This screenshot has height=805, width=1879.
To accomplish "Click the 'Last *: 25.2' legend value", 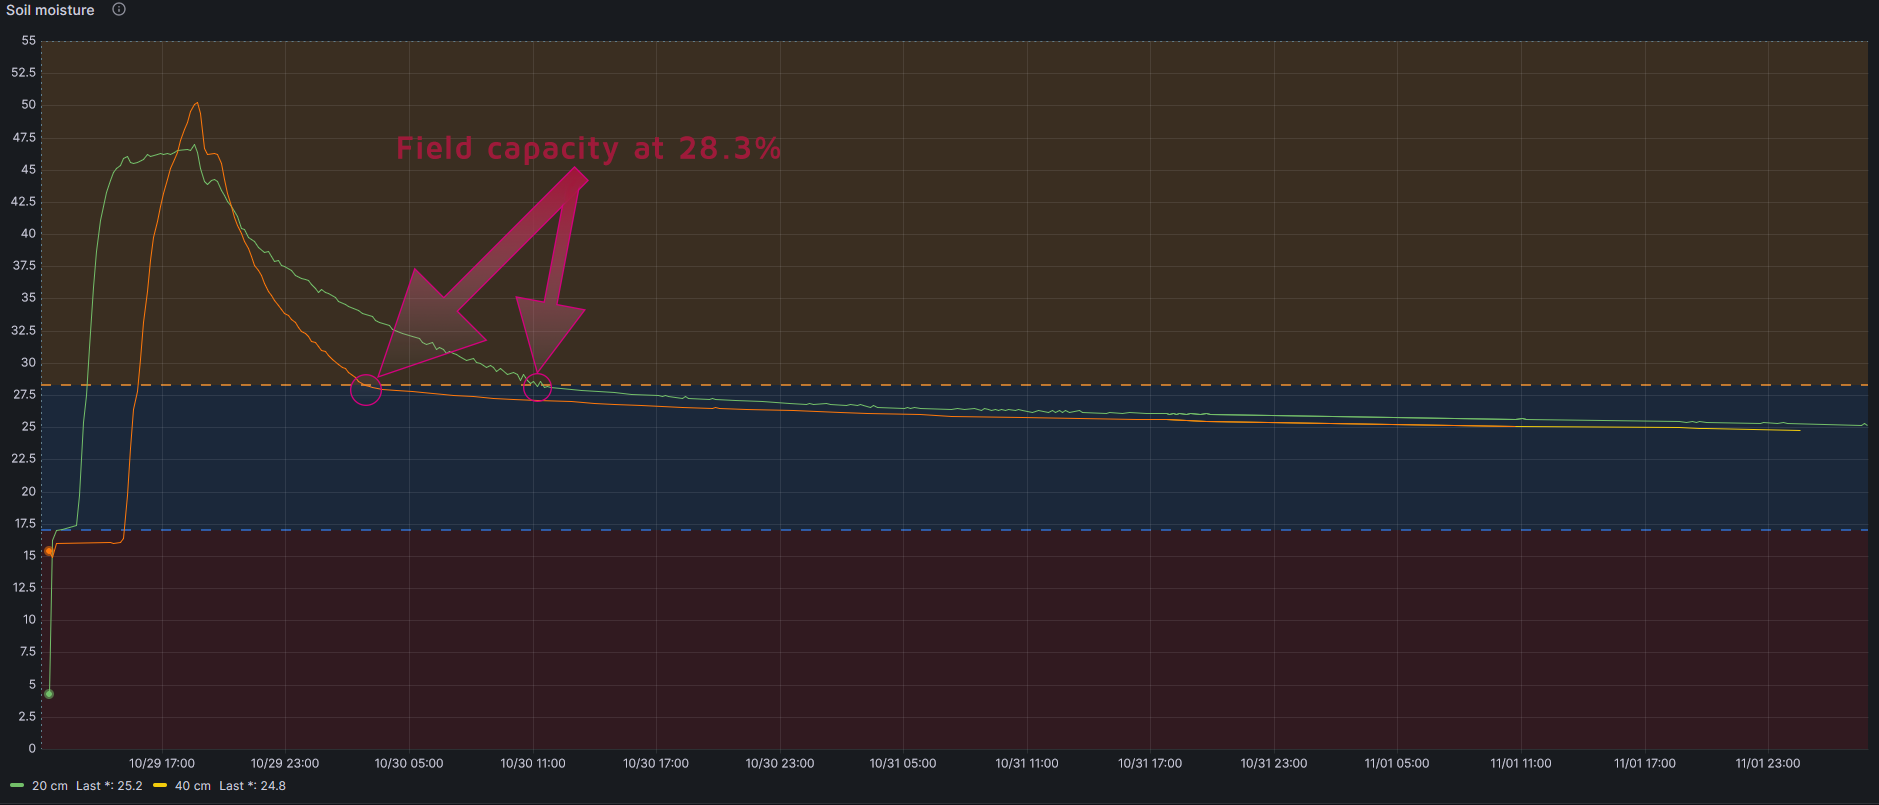I will (x=109, y=786).
